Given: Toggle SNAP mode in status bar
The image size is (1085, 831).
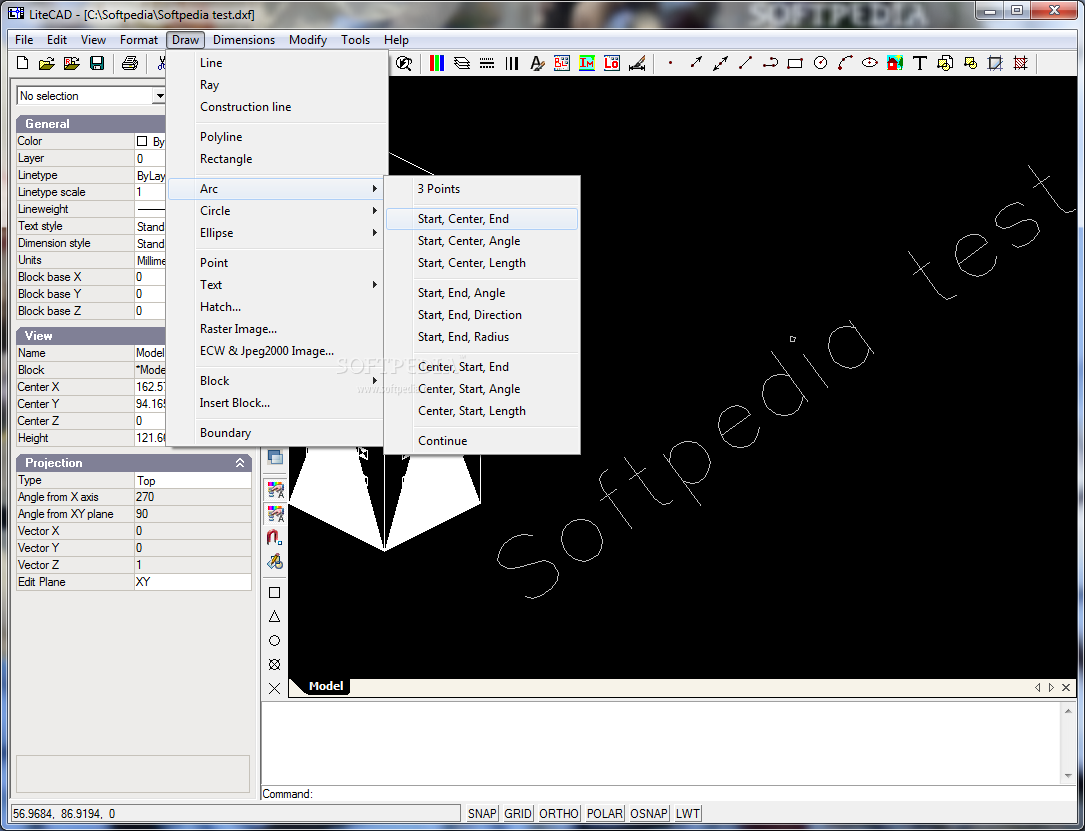Looking at the screenshot, I should click(x=482, y=814).
